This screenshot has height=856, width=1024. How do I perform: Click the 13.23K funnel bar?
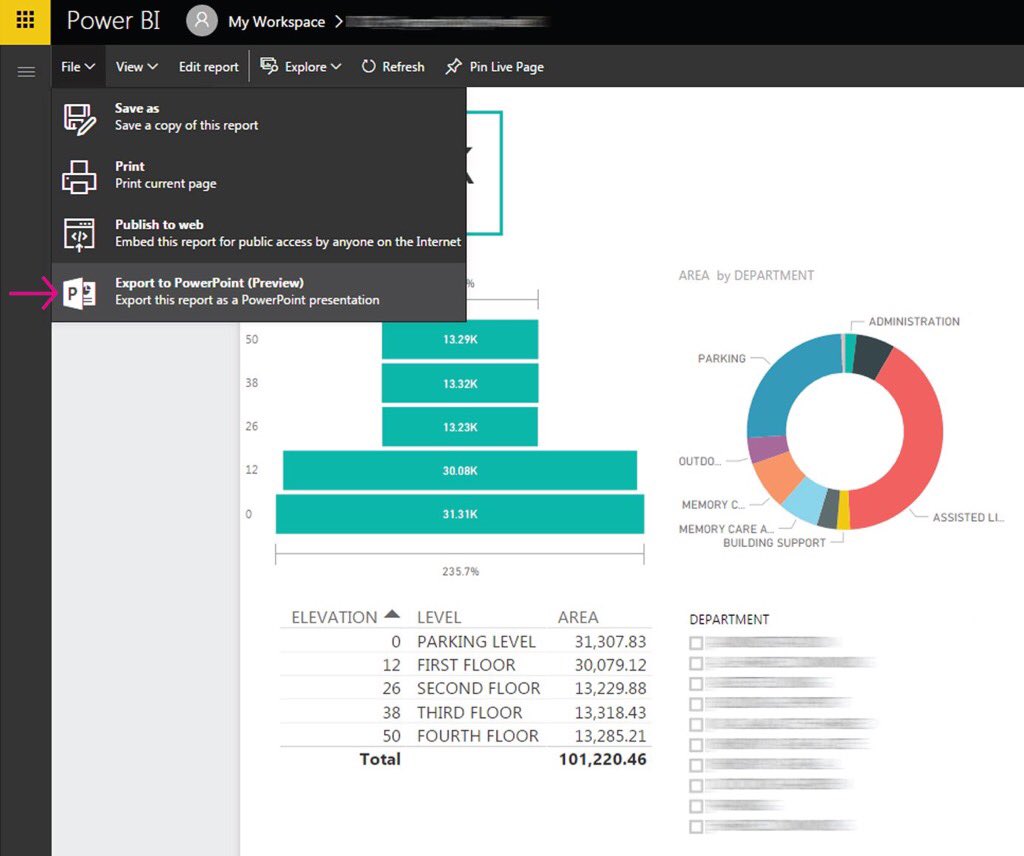(x=460, y=427)
